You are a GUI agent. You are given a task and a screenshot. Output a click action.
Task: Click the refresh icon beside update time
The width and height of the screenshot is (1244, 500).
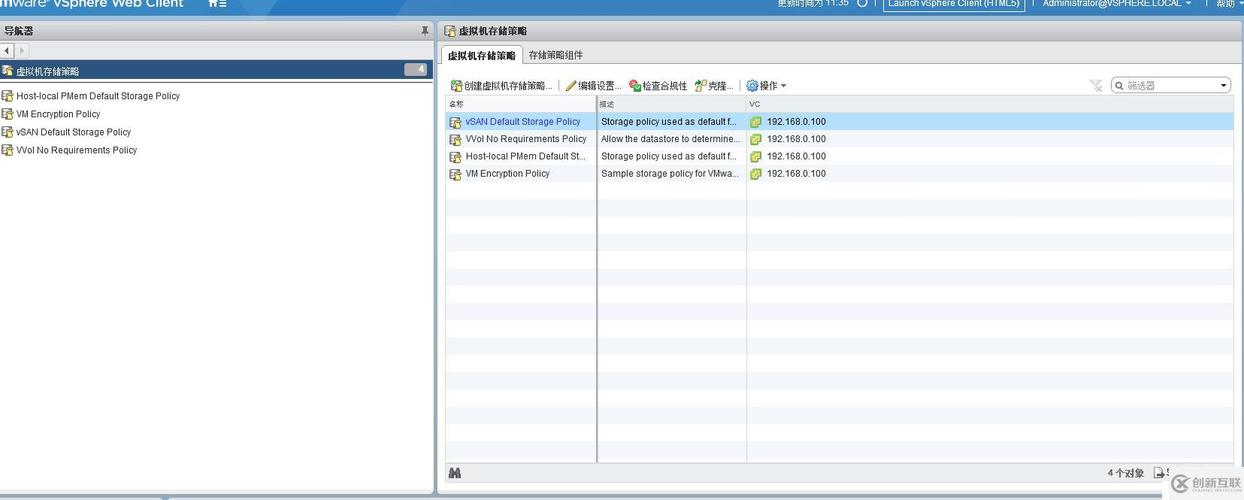(863, 3)
